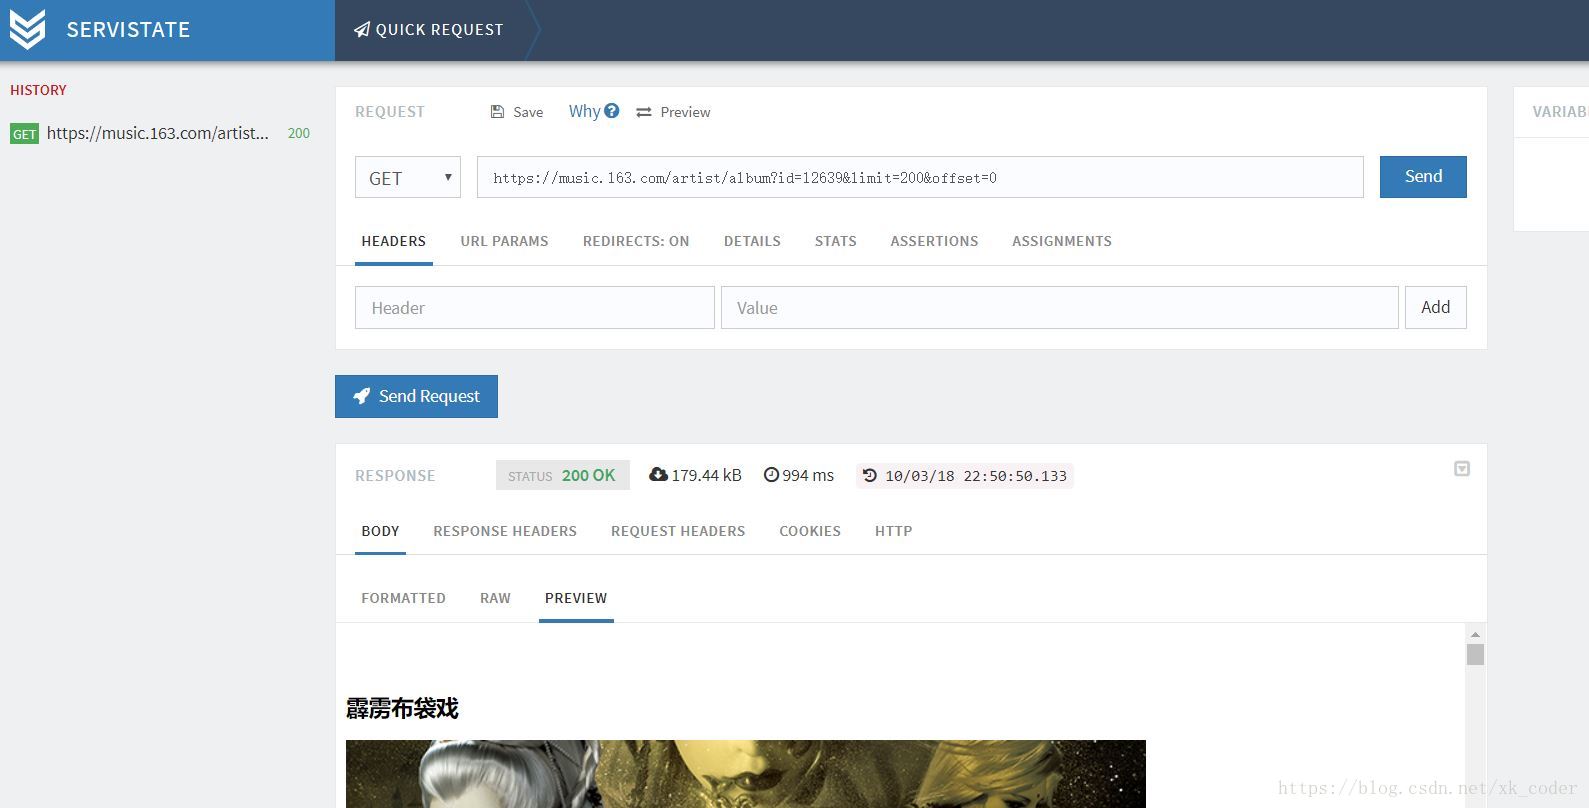Click the HISTORY heading
Image resolution: width=1589 pixels, height=808 pixels.
38,90
